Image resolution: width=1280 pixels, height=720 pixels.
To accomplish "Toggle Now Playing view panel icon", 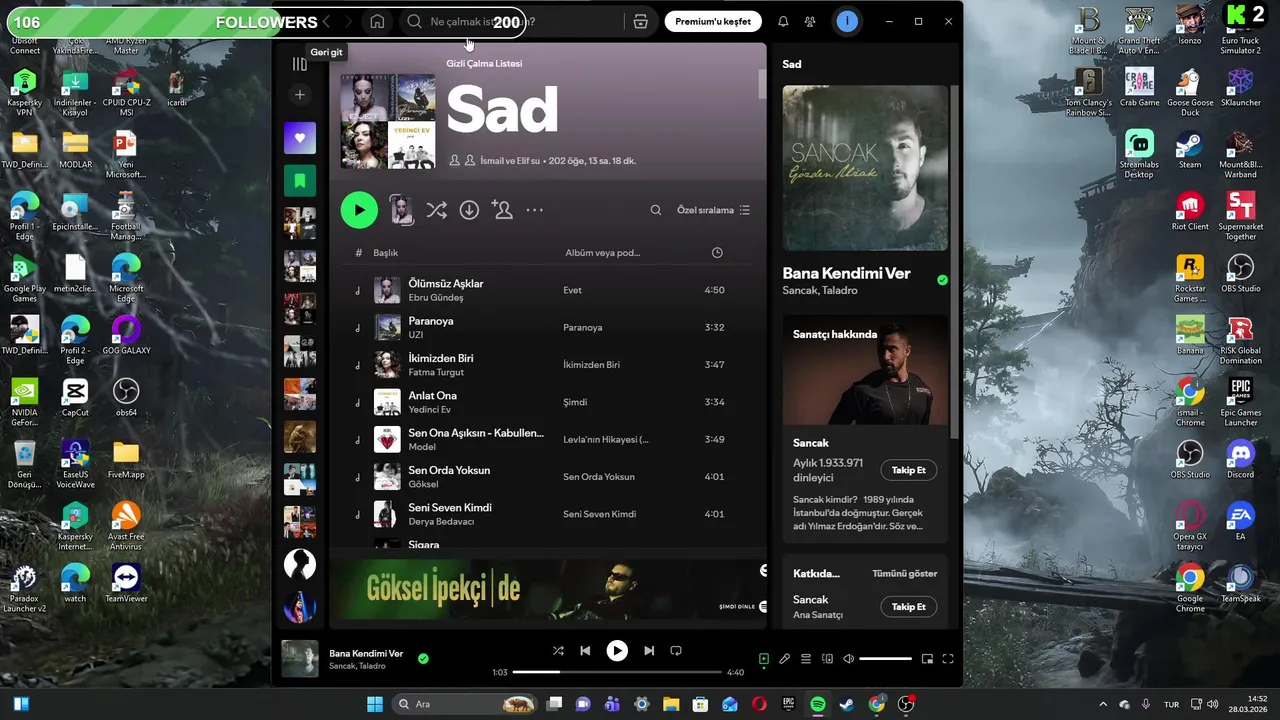I will pos(764,659).
